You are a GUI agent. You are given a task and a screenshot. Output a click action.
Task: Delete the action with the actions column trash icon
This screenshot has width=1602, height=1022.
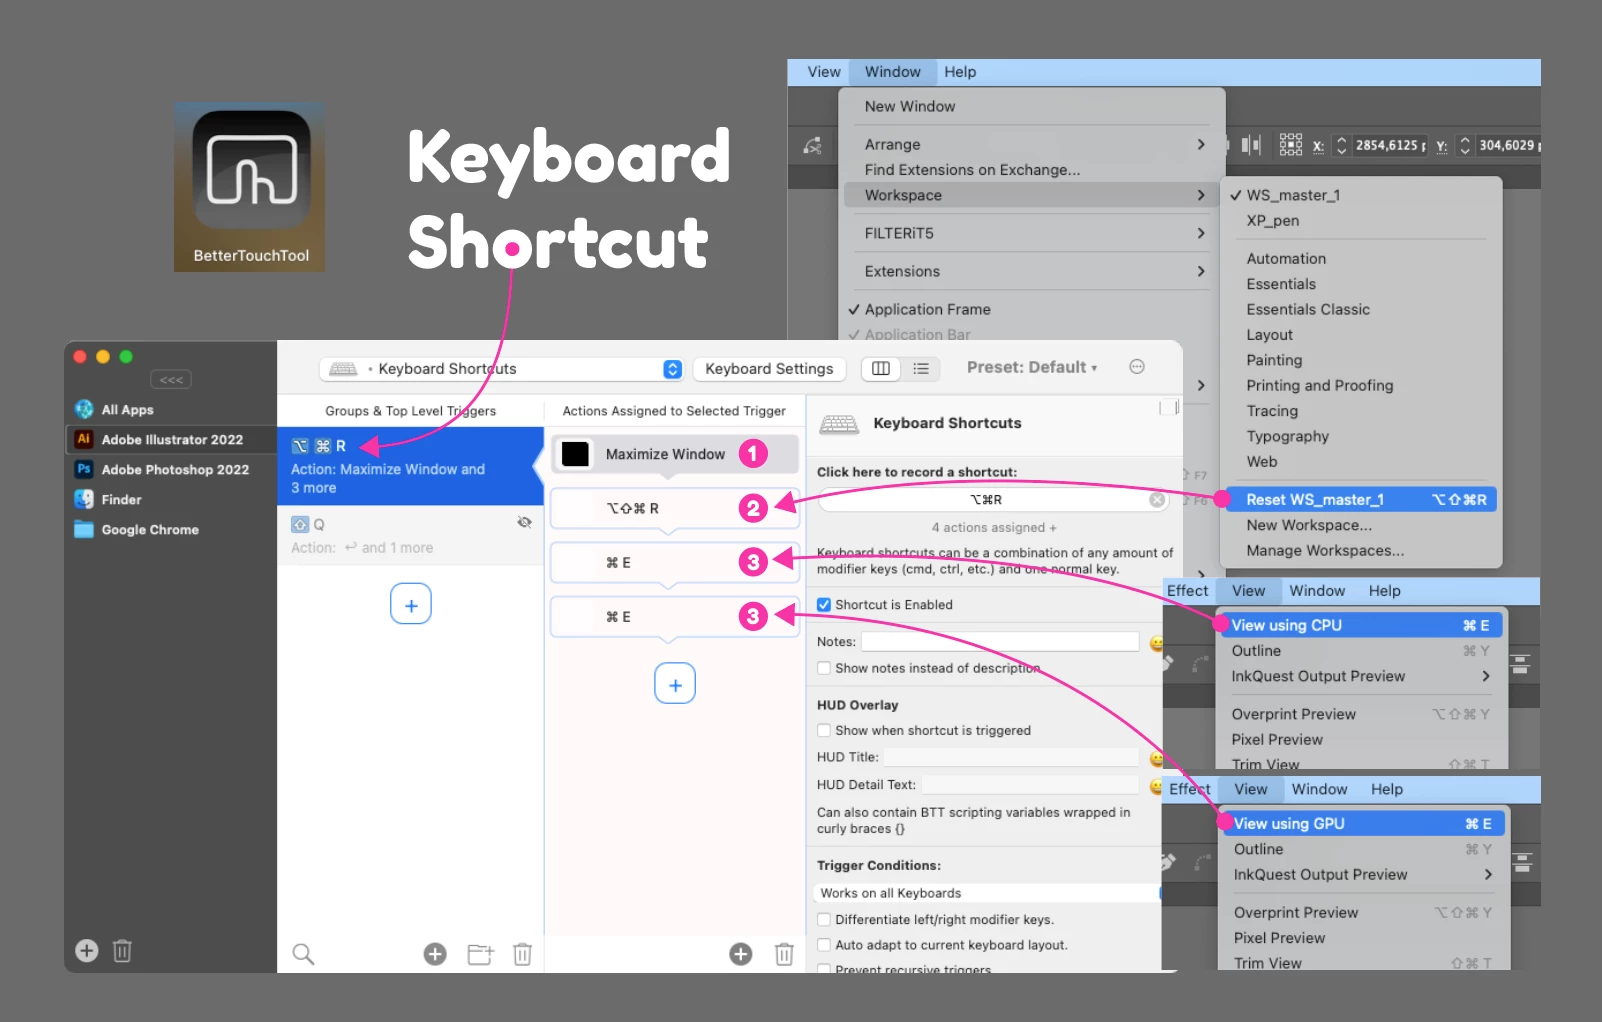[784, 954]
